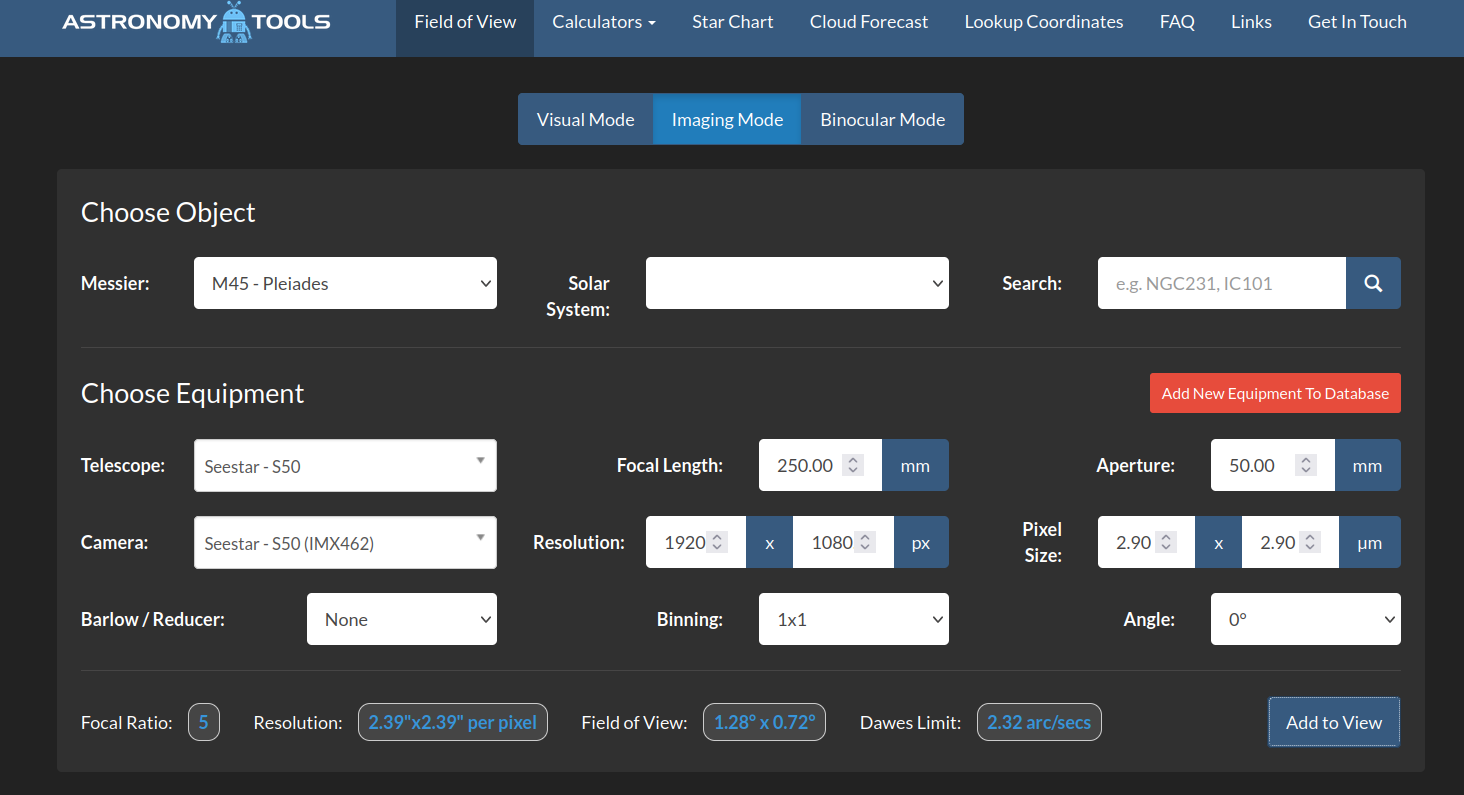Click the second Pixel Size spinner
This screenshot has height=795, width=1464.
click(x=1311, y=542)
